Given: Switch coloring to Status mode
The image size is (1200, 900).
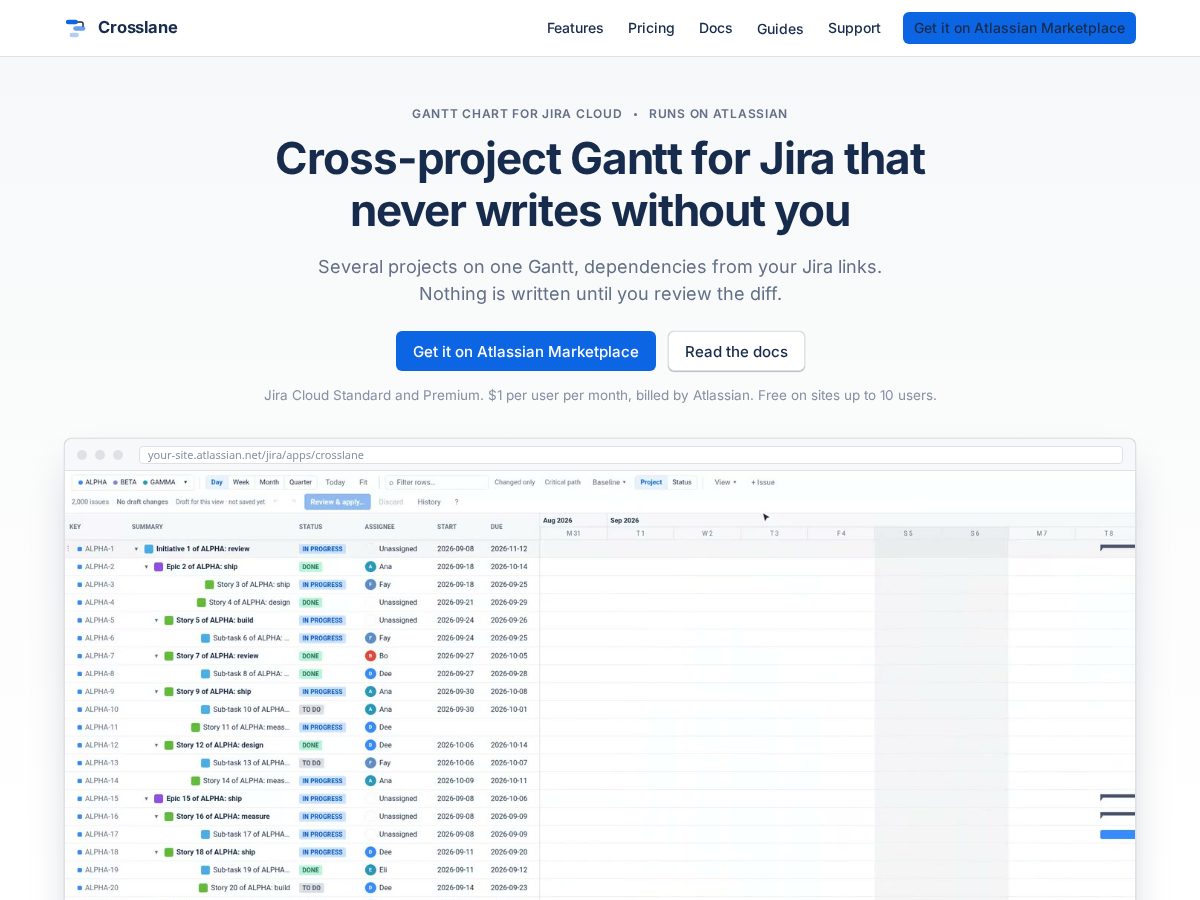Looking at the screenshot, I should (x=682, y=482).
